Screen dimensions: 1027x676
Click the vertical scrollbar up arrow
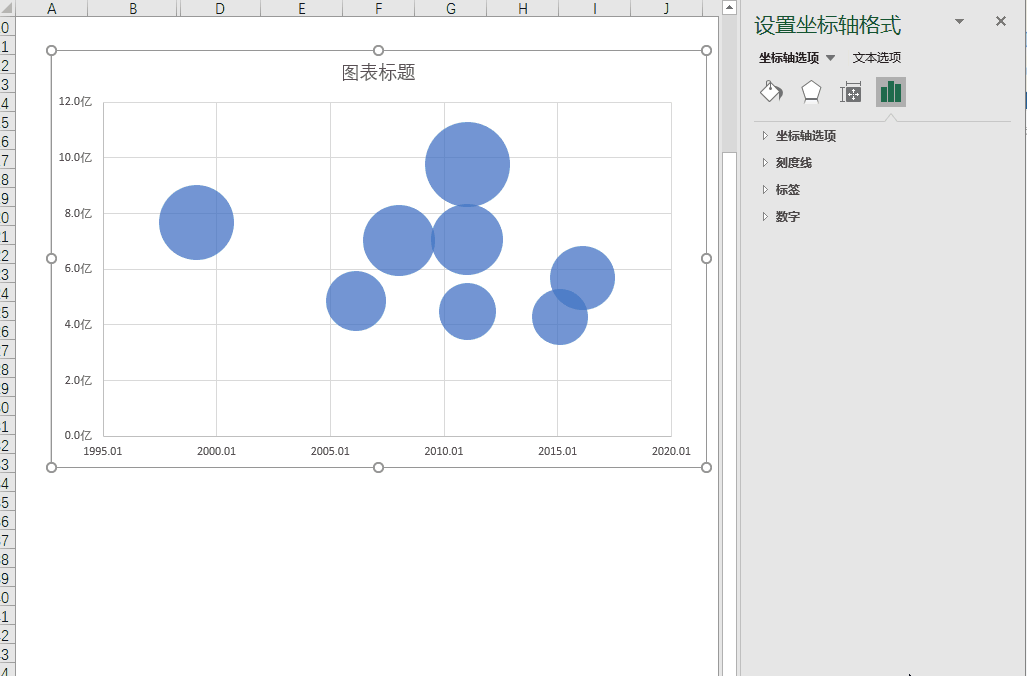pos(729,7)
